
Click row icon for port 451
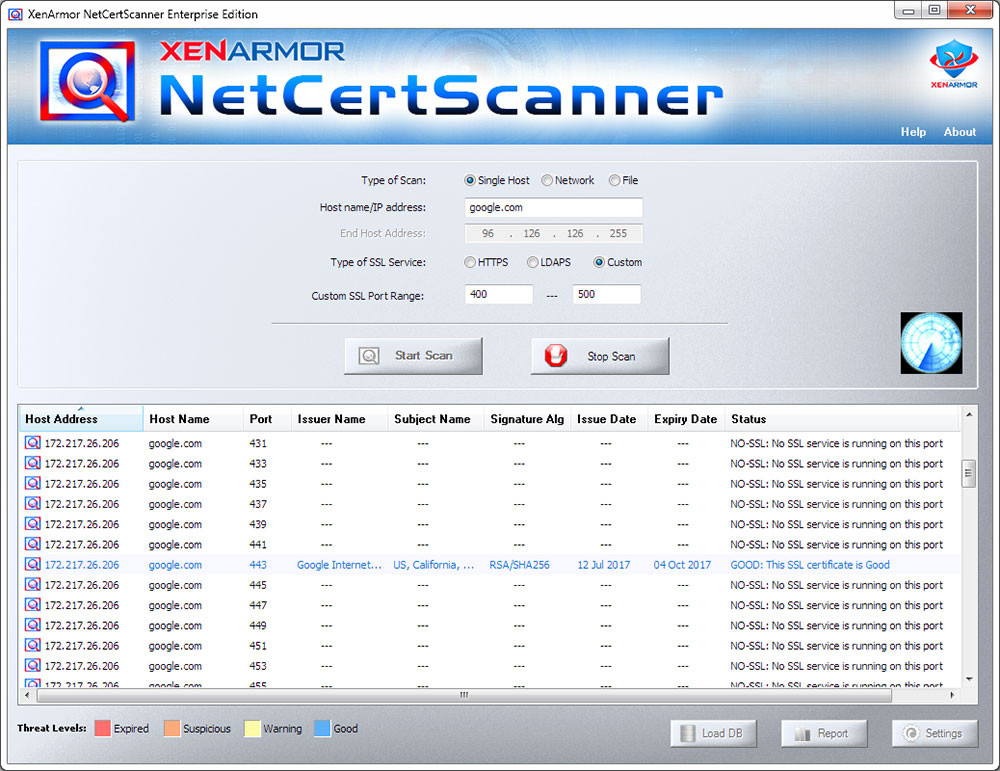coord(33,645)
